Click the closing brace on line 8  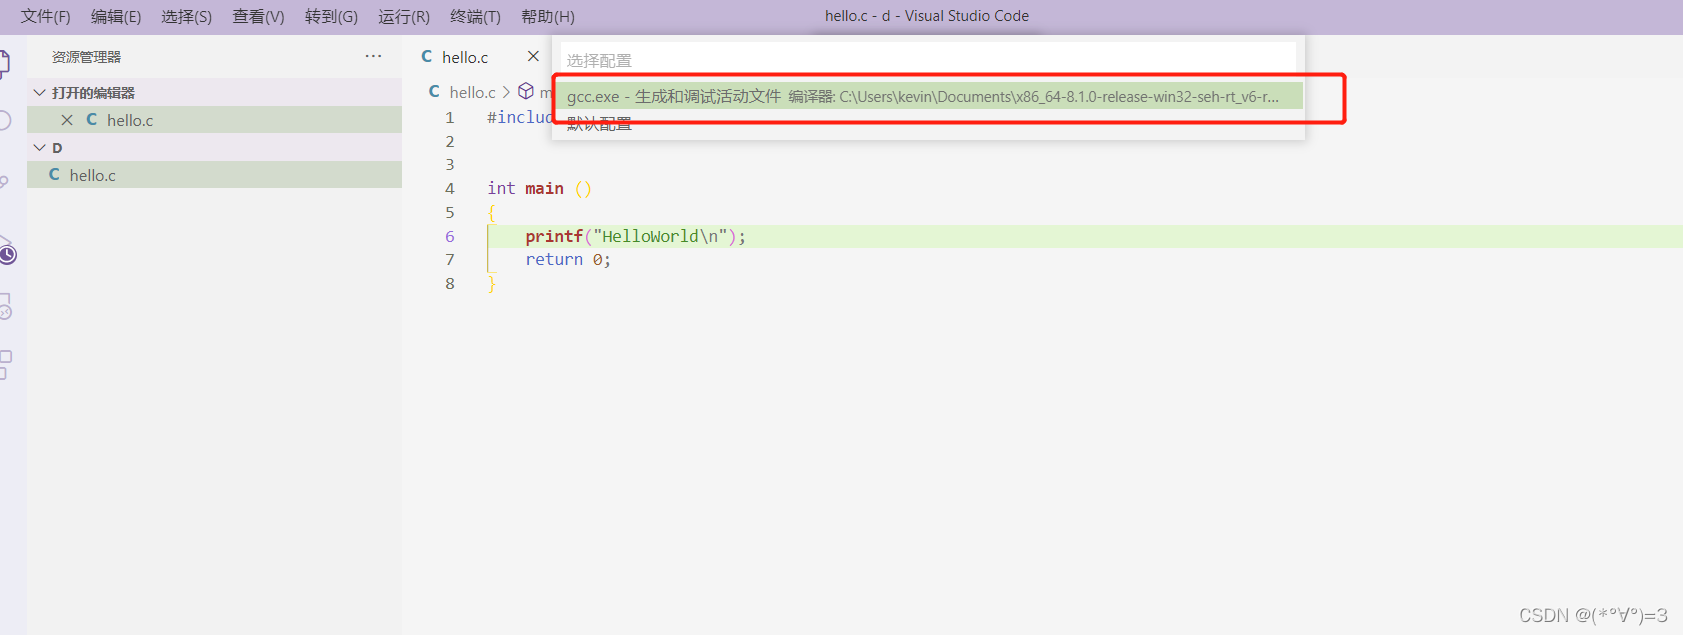tap(491, 284)
